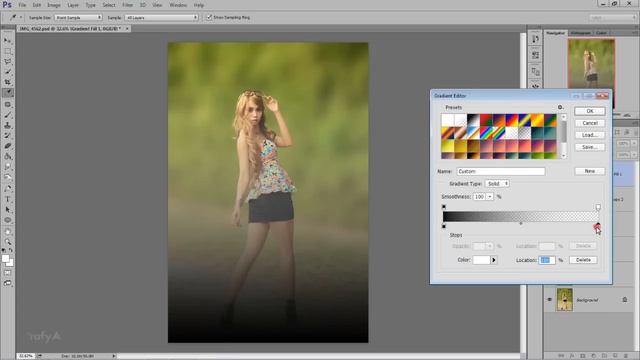
Task: Select the Zoom tool
Action: (x=7, y=242)
